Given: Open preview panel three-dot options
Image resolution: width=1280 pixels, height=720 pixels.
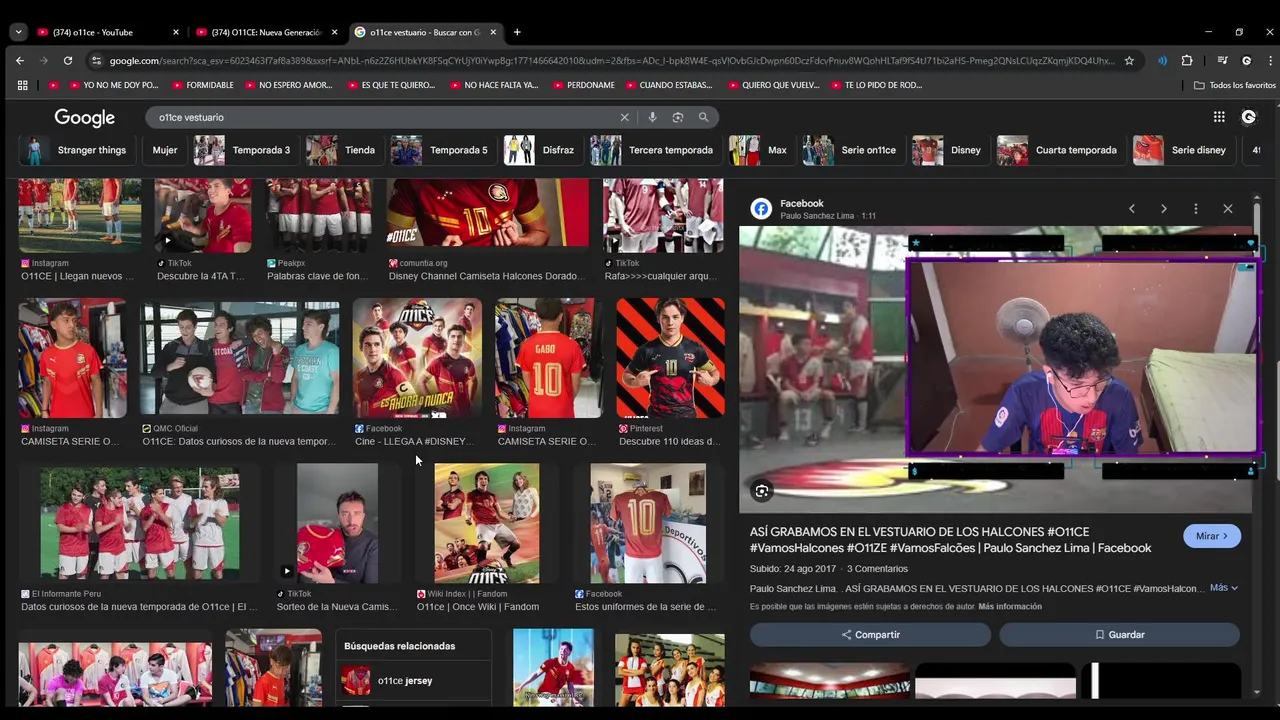Looking at the screenshot, I should pos(1196,209).
